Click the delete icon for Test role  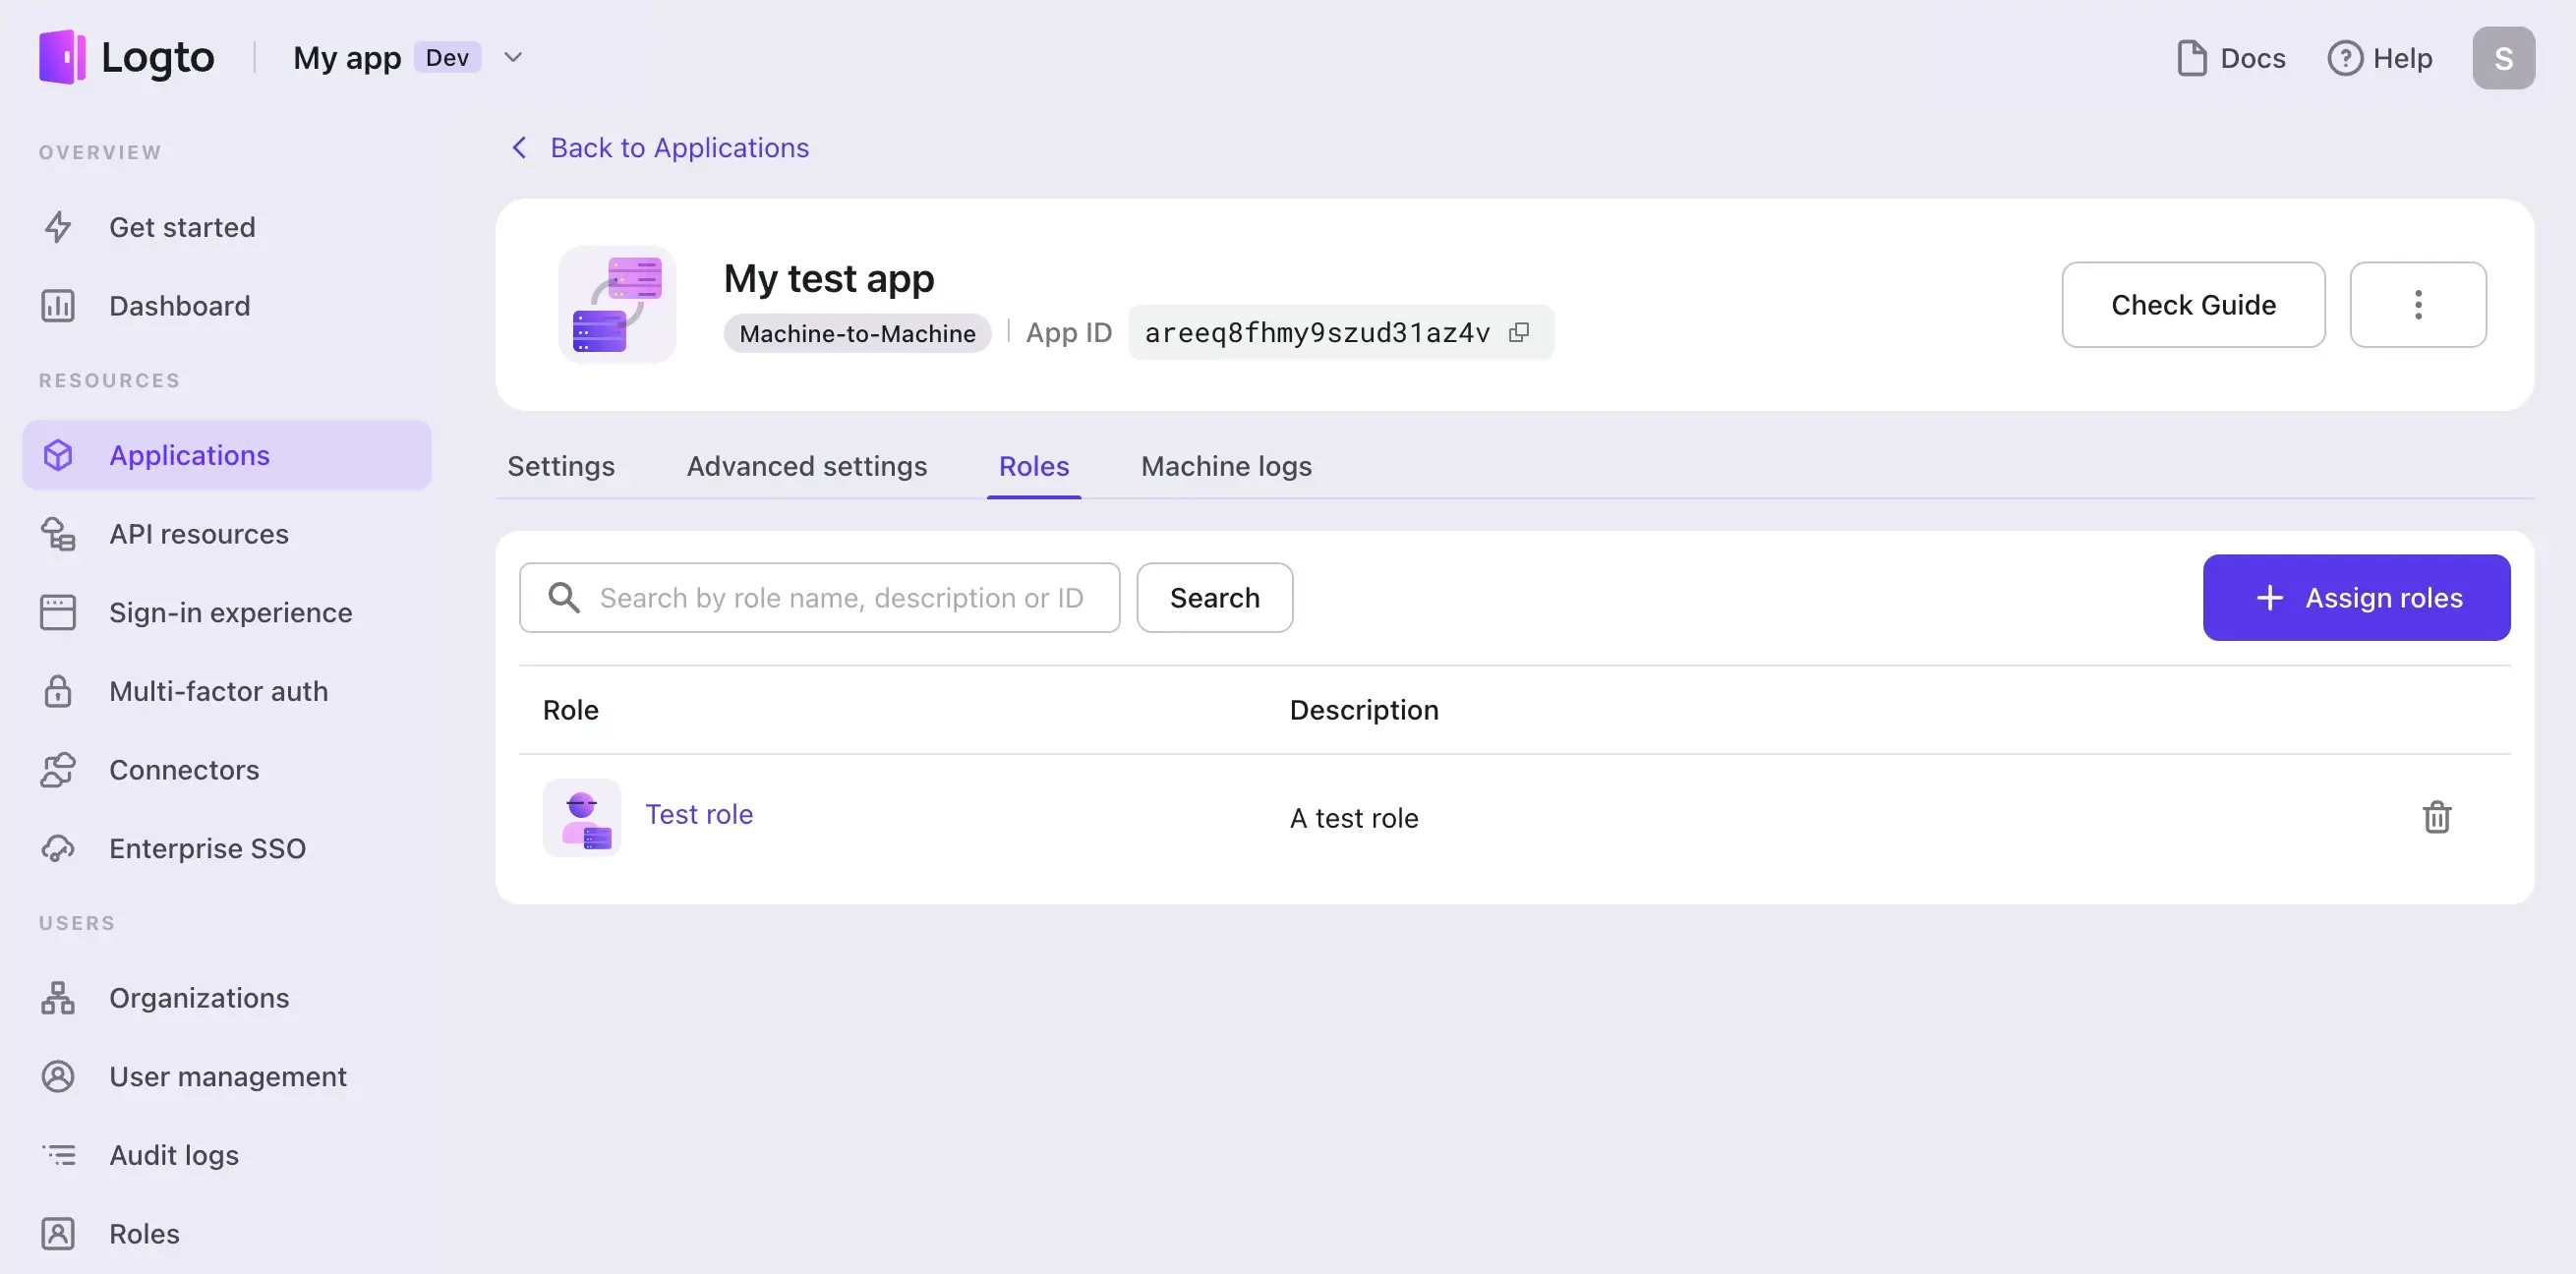[x=2436, y=816]
